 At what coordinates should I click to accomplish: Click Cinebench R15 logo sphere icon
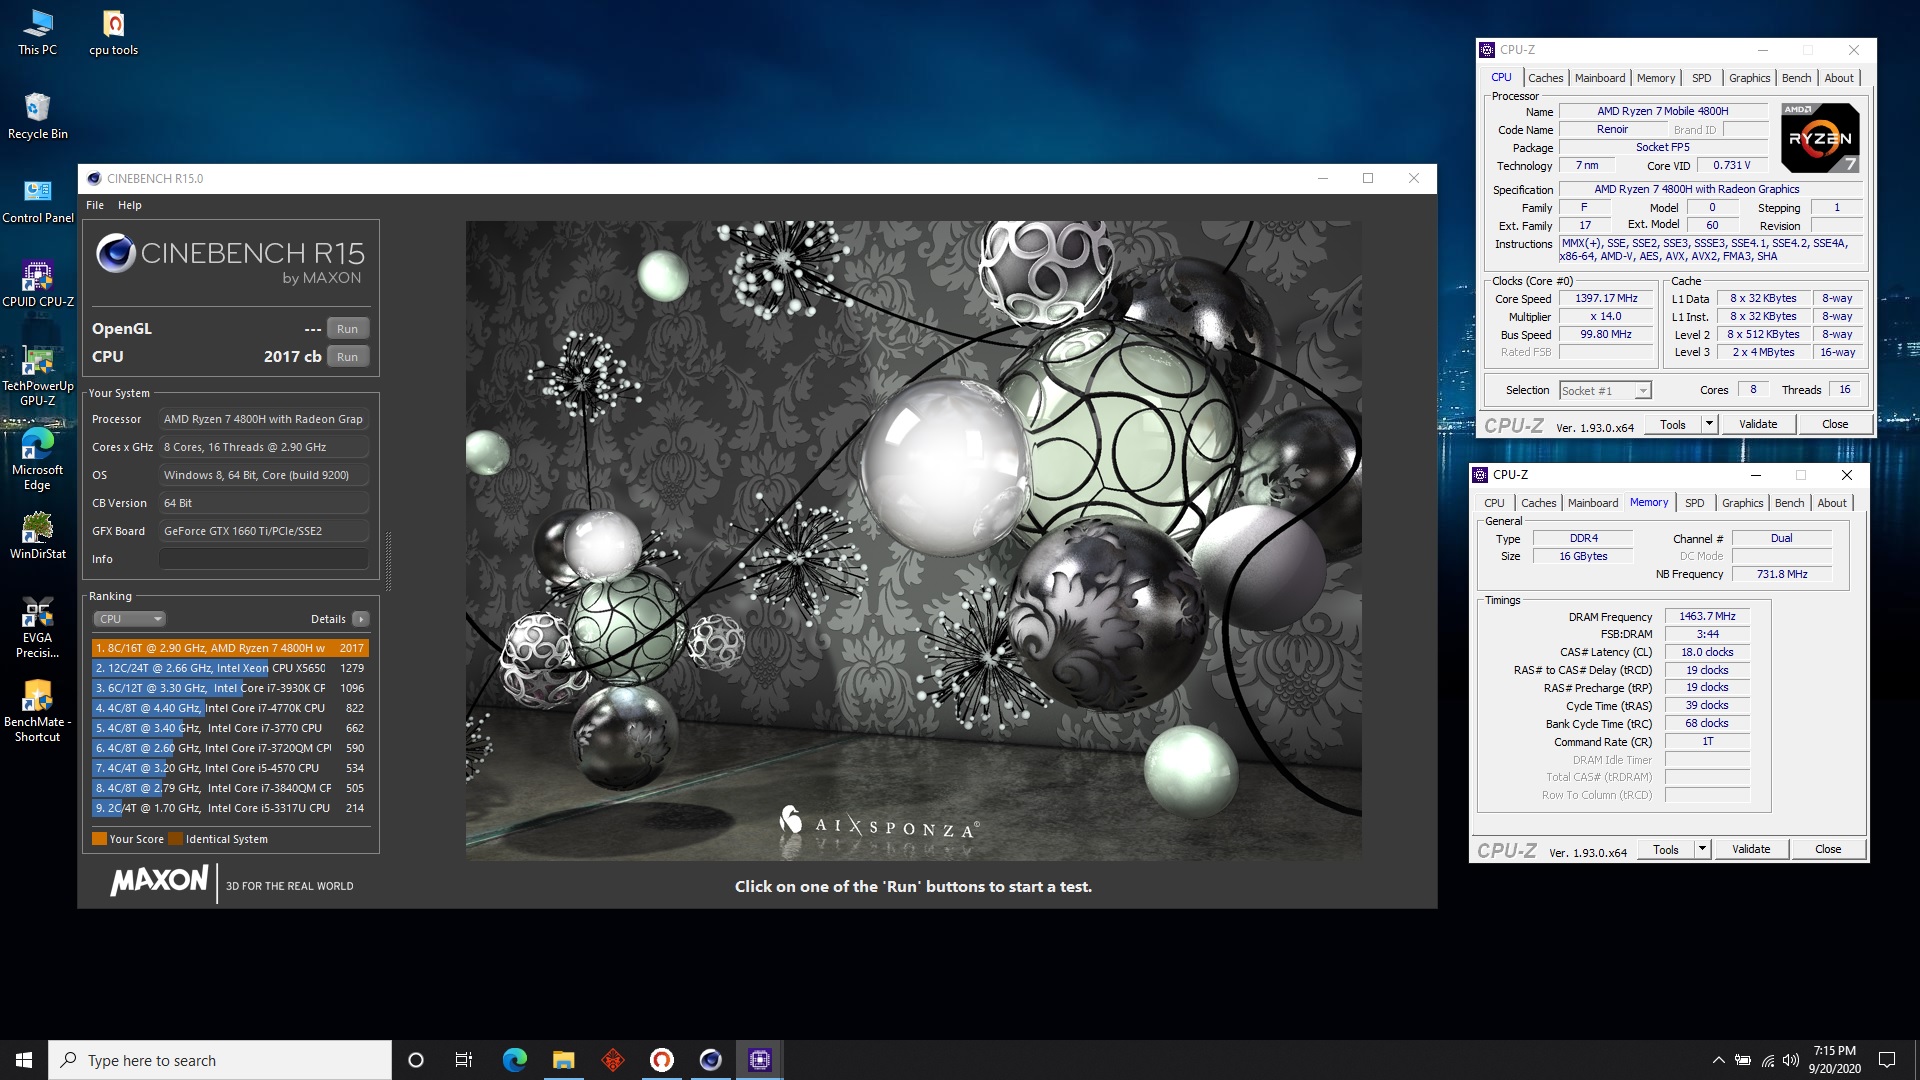coord(115,253)
